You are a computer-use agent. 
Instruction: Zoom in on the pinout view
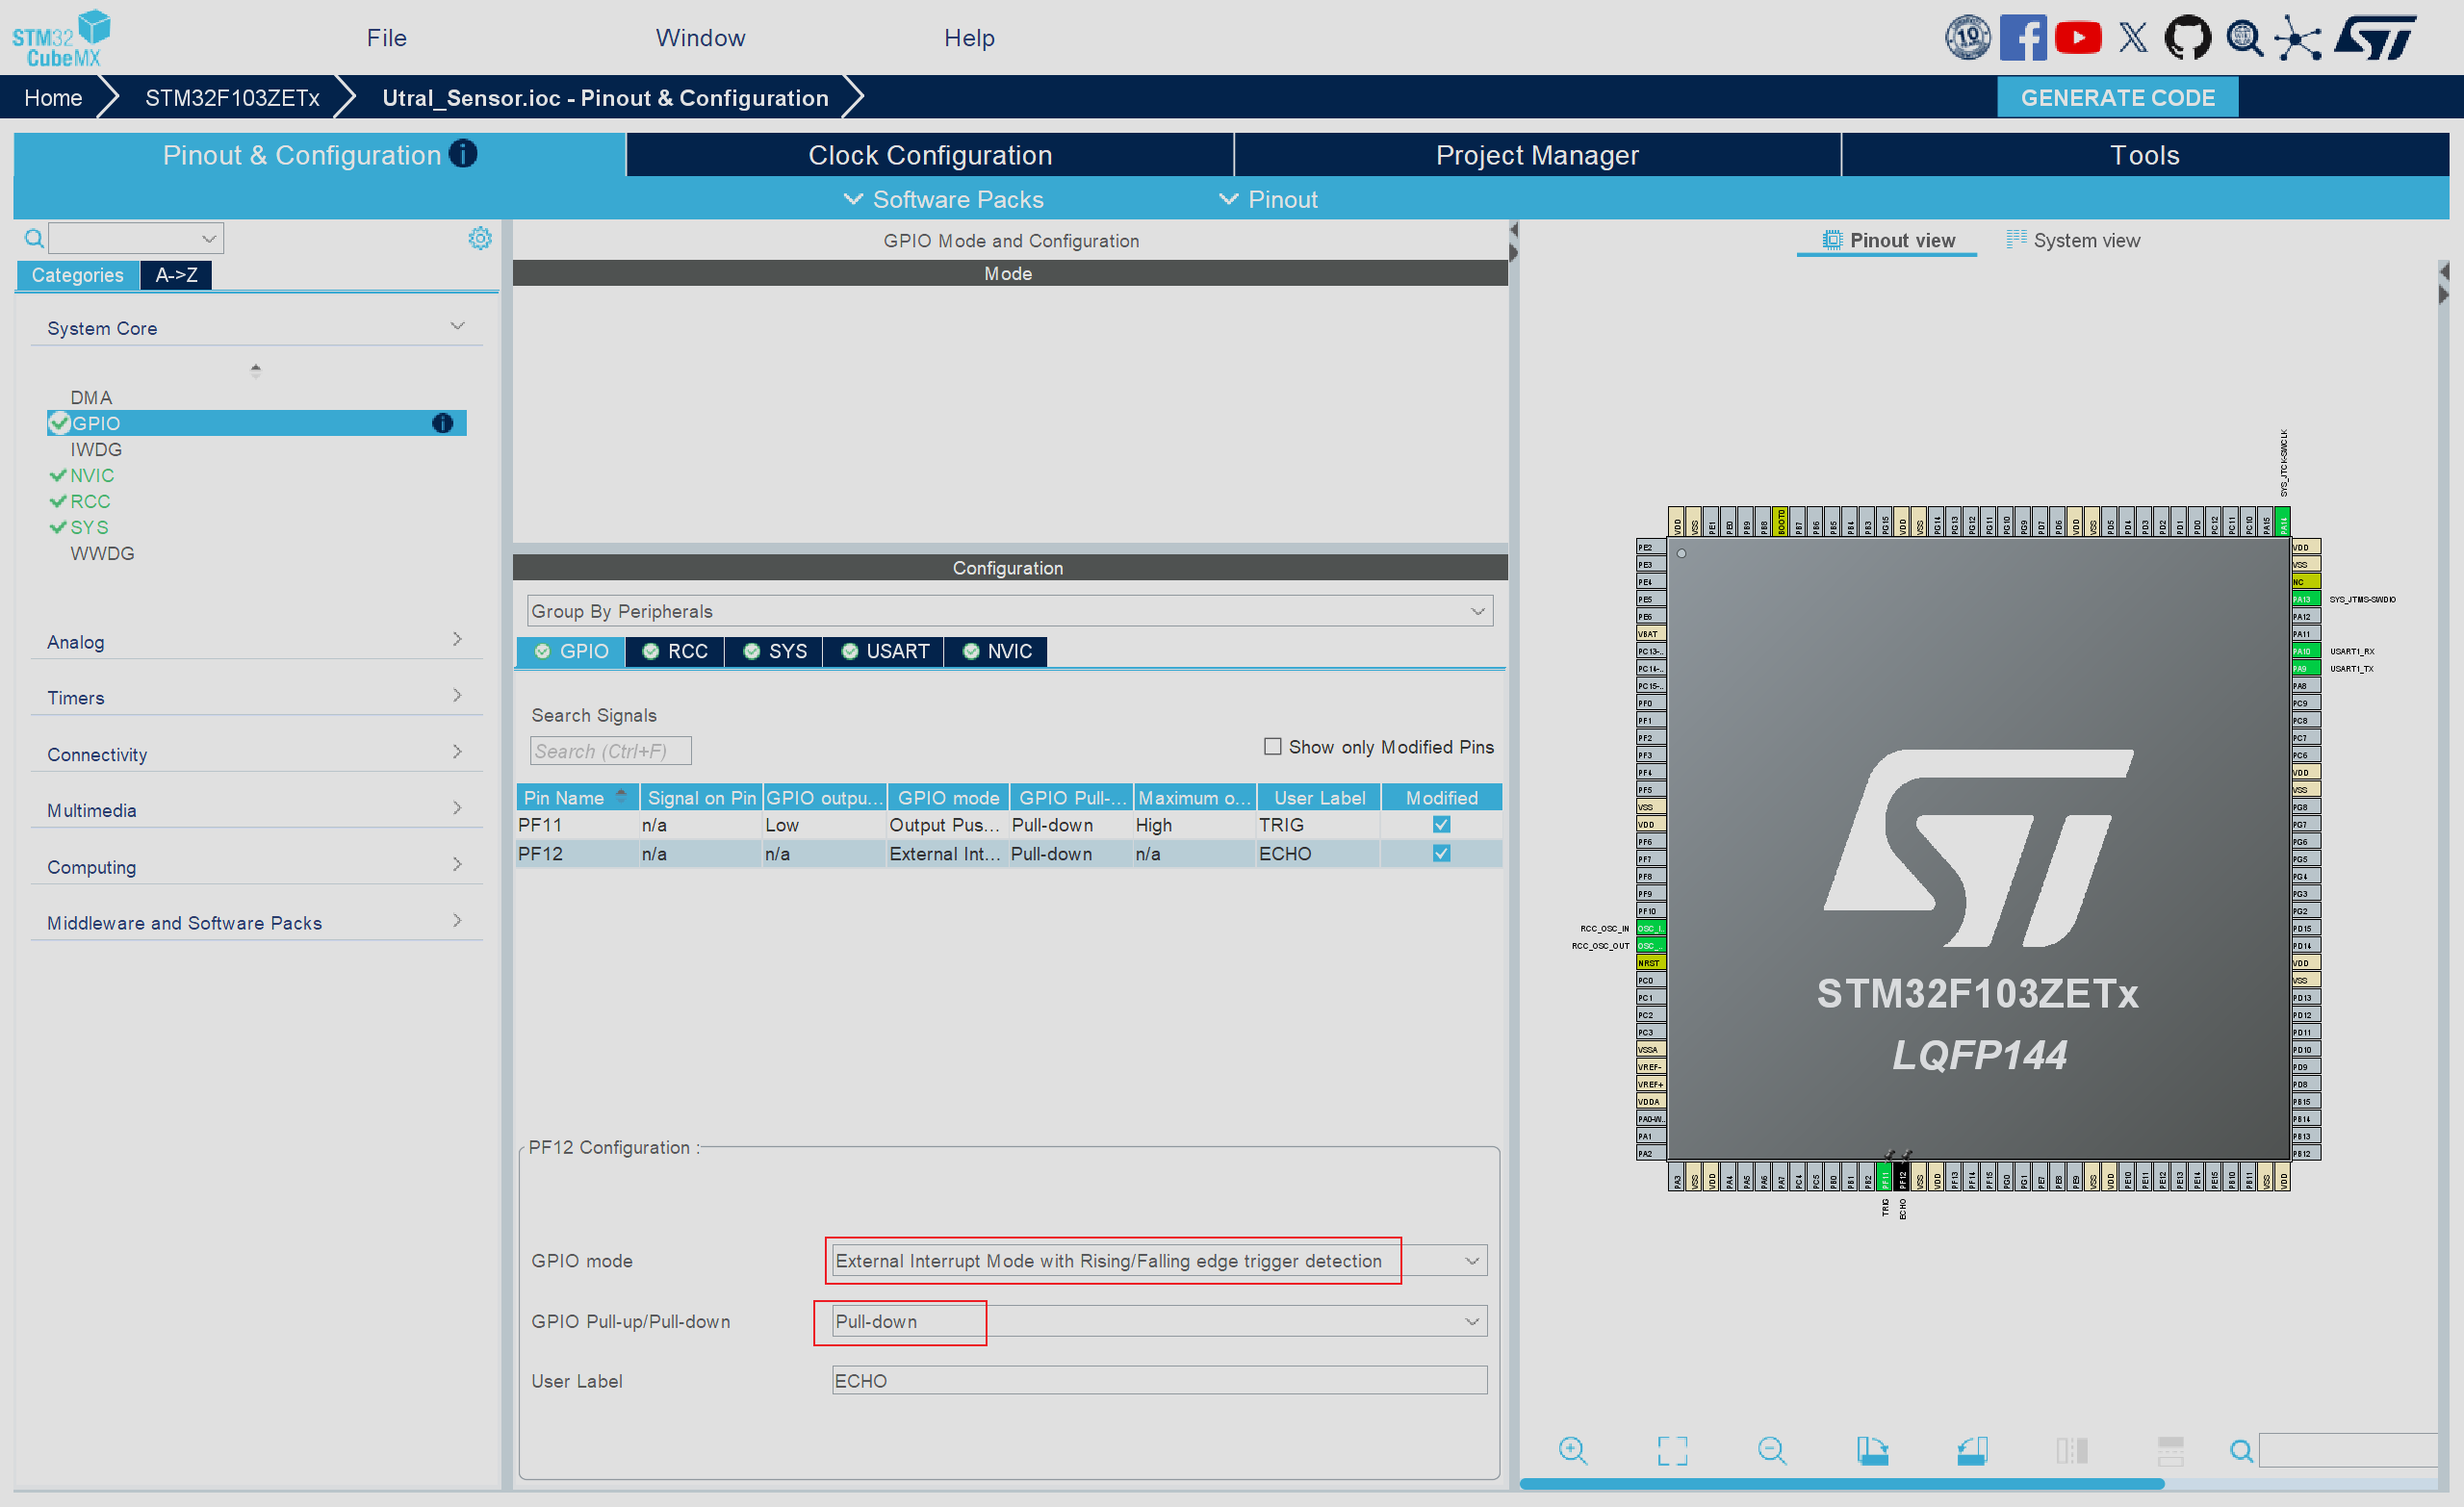pos(1572,1450)
